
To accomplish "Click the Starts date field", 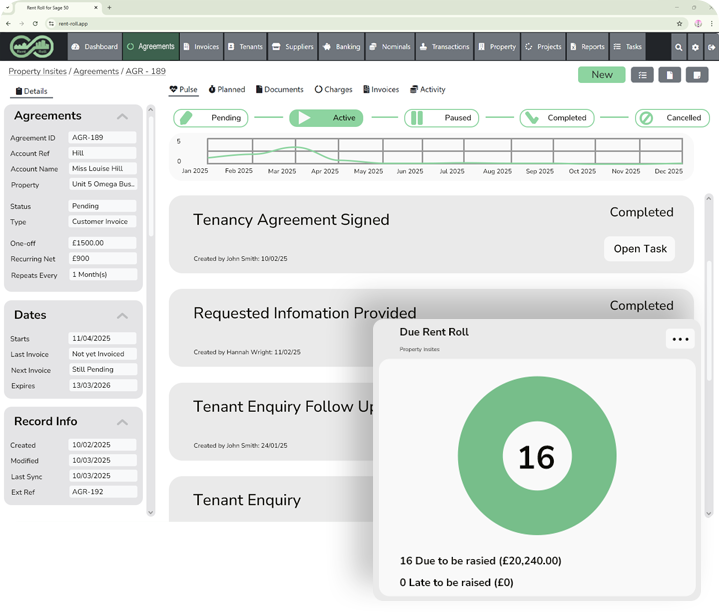I will coord(102,338).
